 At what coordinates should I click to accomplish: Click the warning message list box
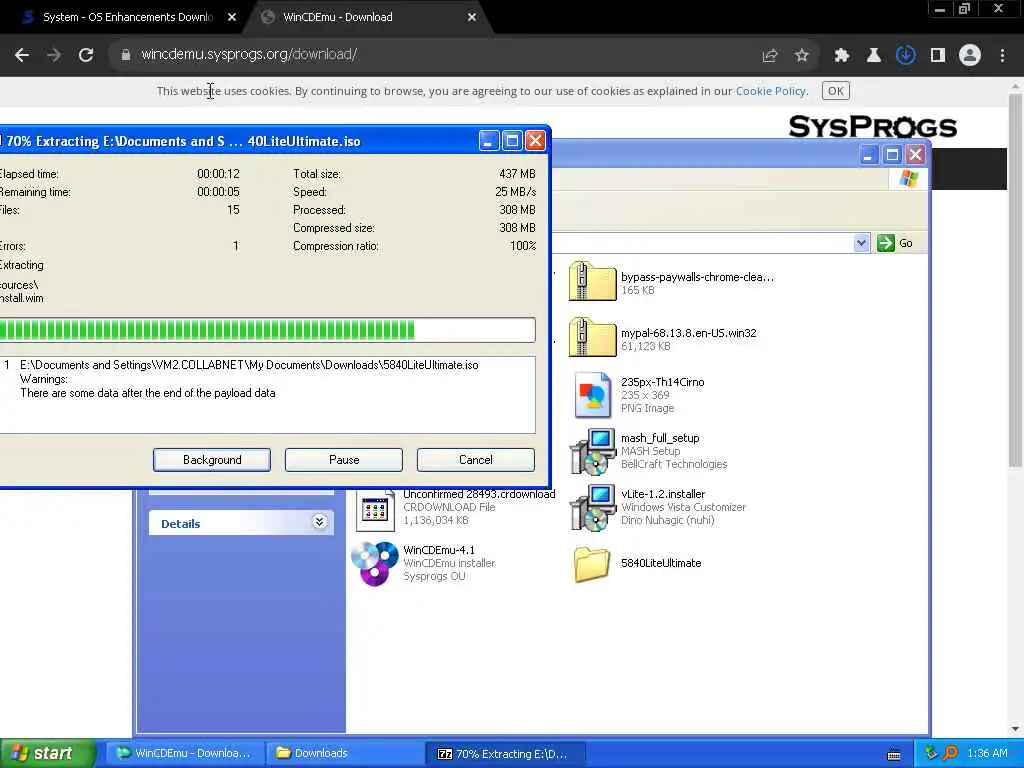coord(267,394)
